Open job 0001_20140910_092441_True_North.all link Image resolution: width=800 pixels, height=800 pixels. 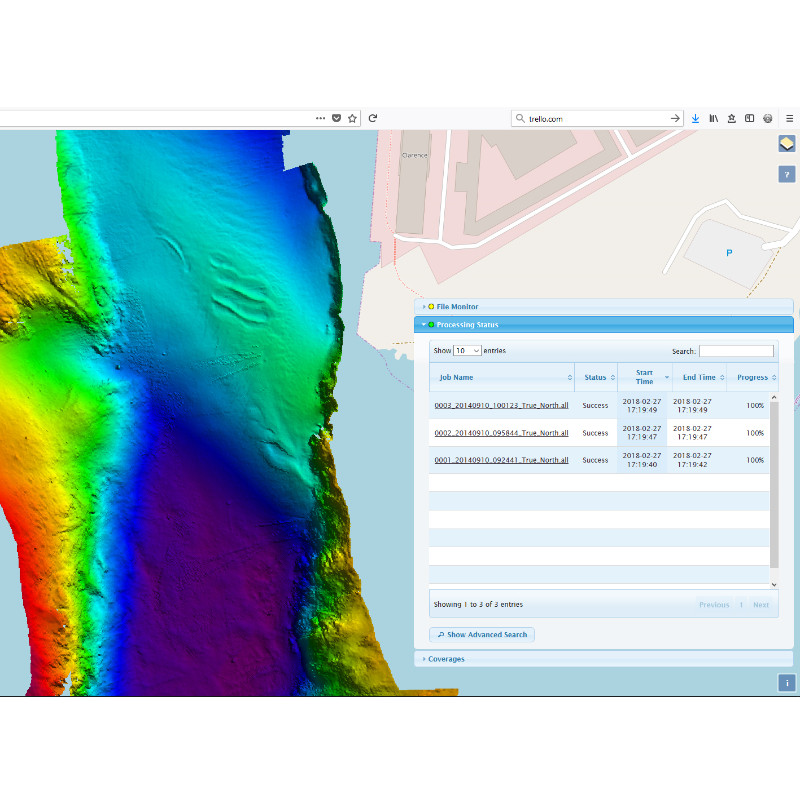click(501, 460)
